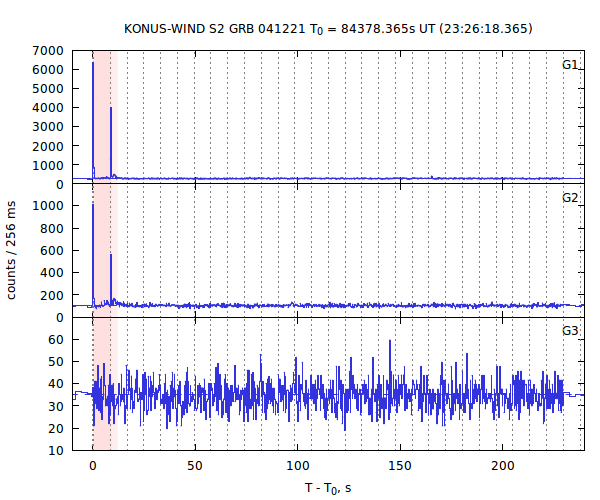This screenshot has height=500, width=600.
Task: Click the G1 y-axis tick label 6000
Action: [48, 70]
